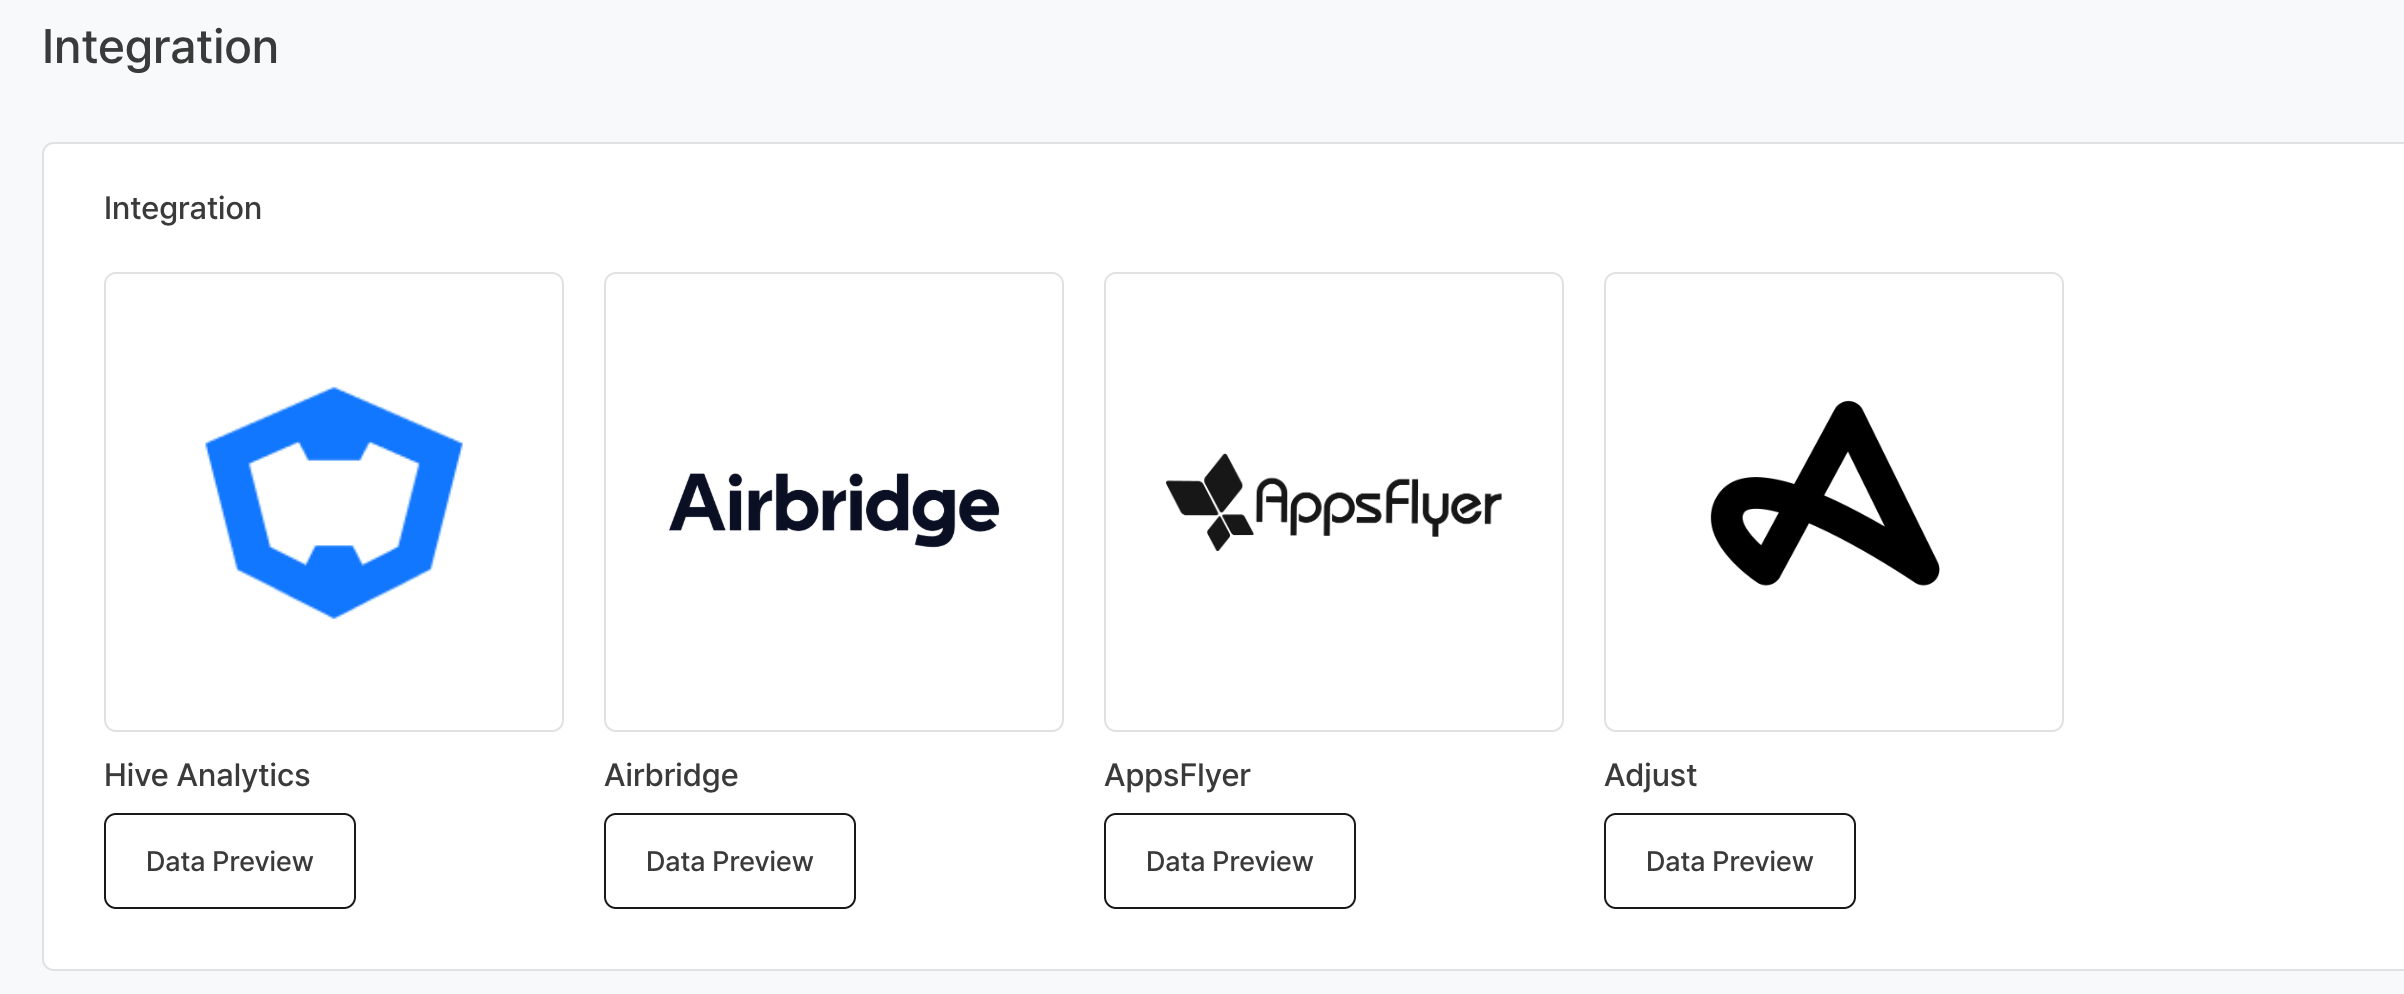Click the blue Hive Analytics shield logo

334,502
